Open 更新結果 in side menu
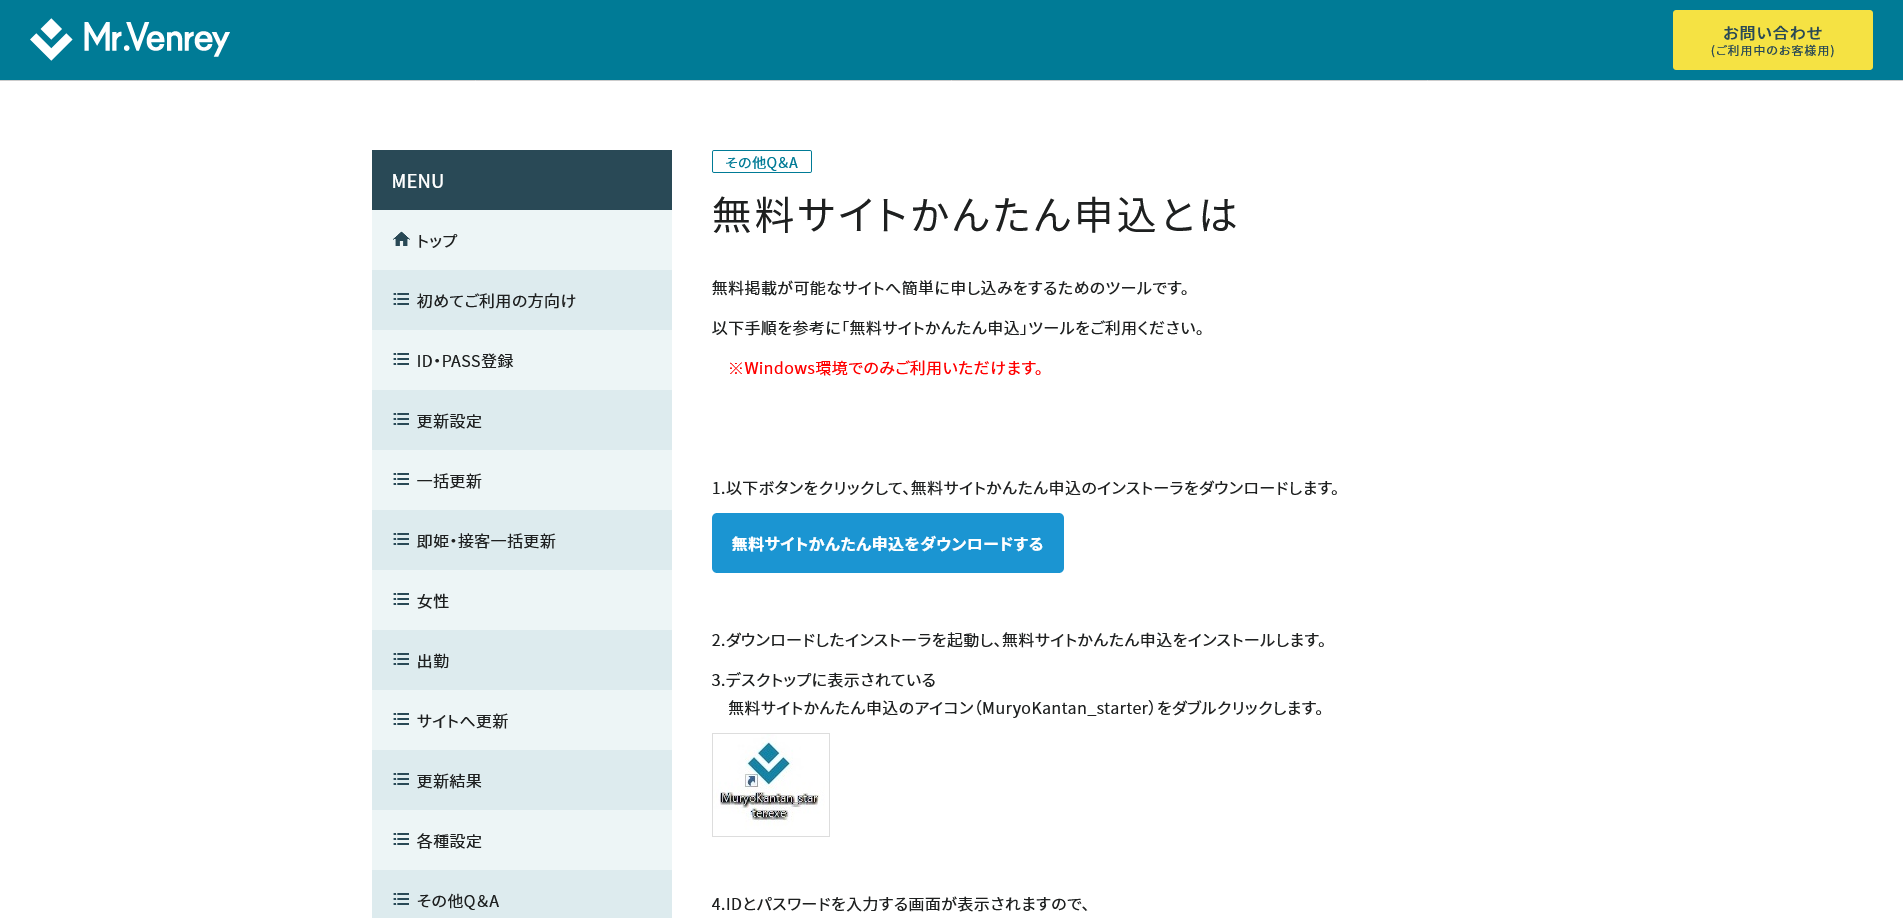This screenshot has width=1903, height=918. pos(522,780)
